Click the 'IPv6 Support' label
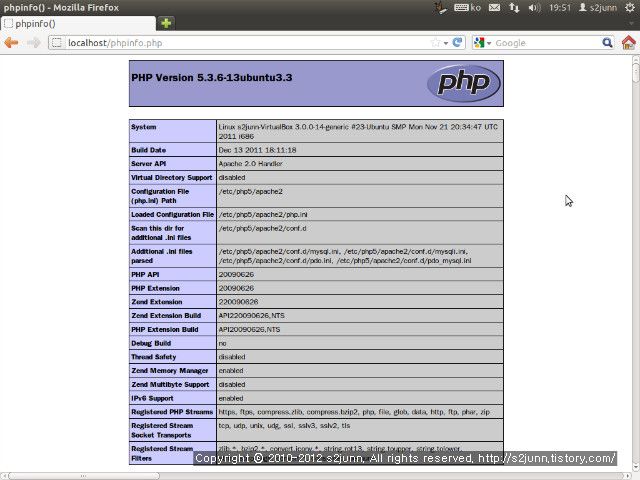This screenshot has width=640, height=480. click(x=152, y=398)
